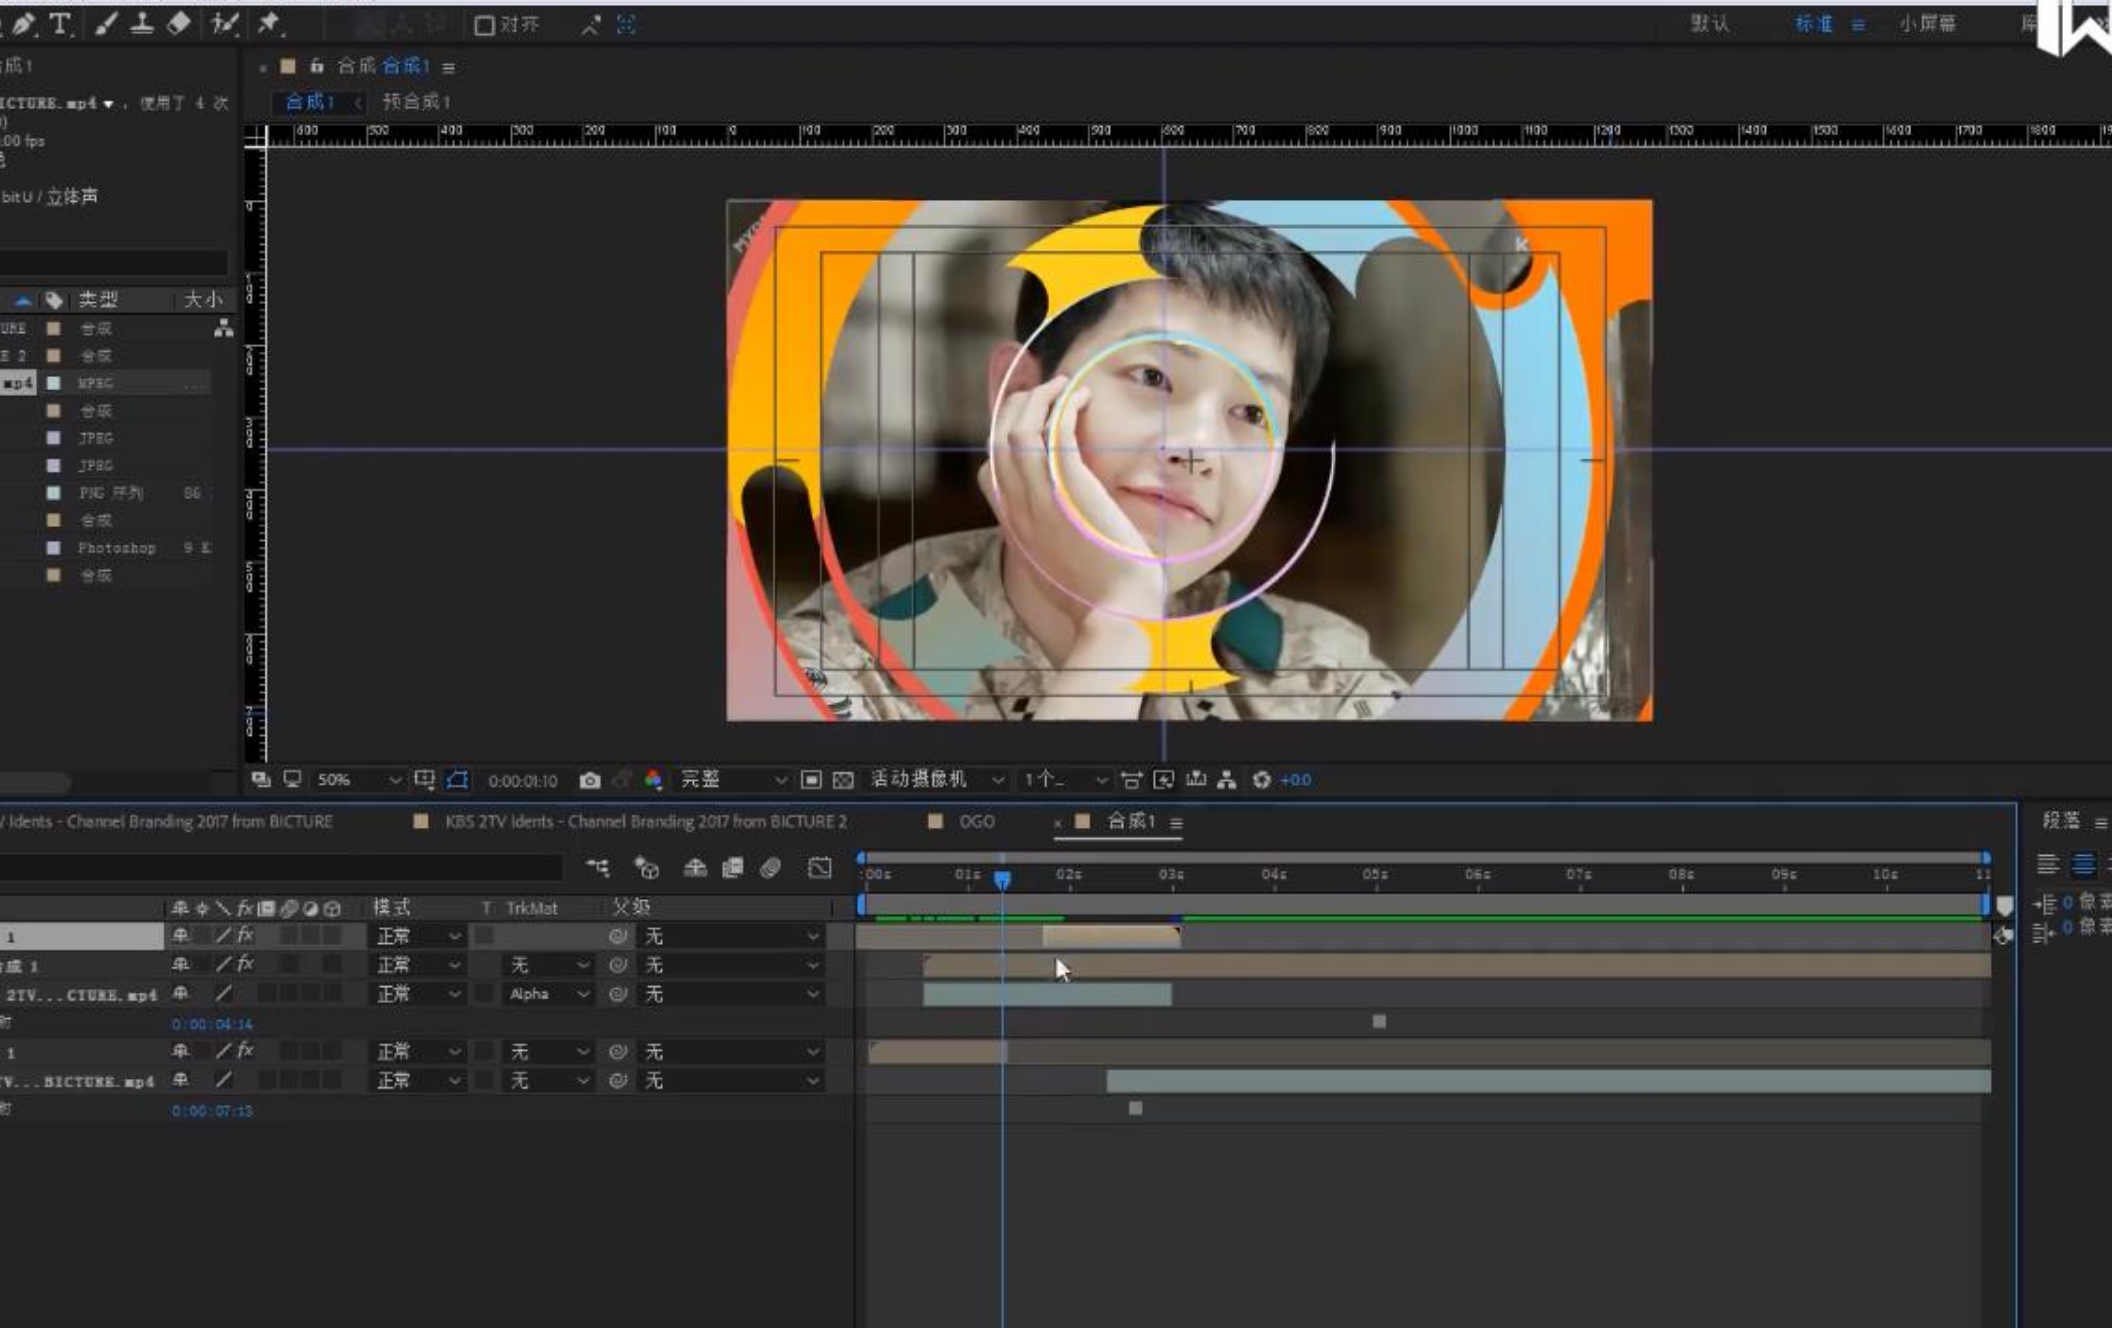This screenshot has height=1328, width=2112.
Task: Select the Type (T) tool
Action: pos(60,24)
